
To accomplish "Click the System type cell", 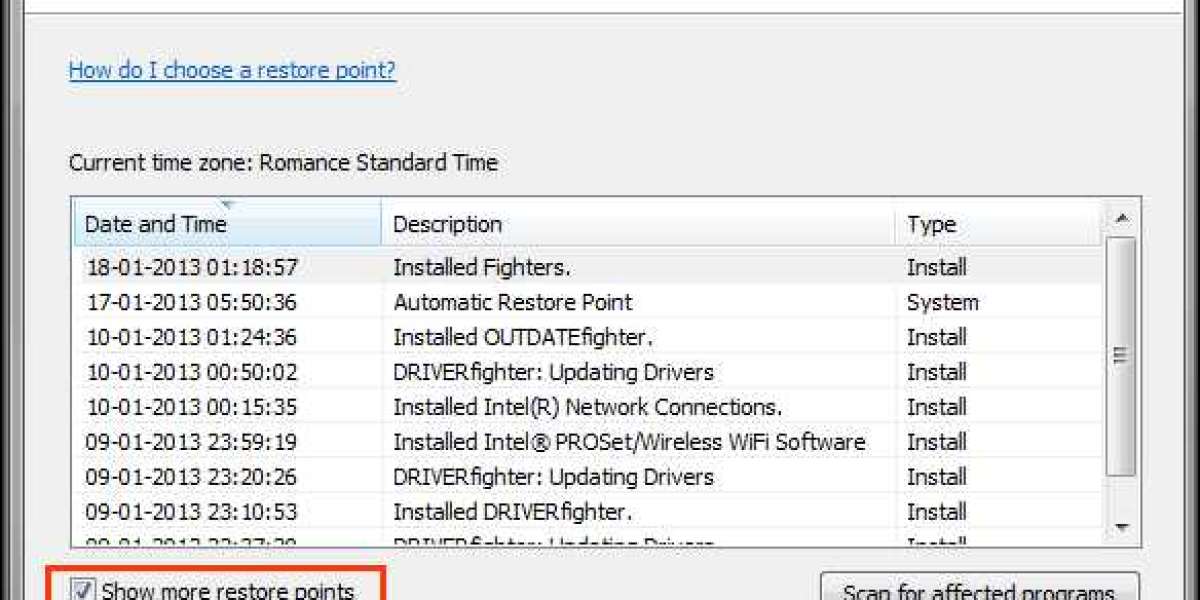I will click(x=942, y=302).
